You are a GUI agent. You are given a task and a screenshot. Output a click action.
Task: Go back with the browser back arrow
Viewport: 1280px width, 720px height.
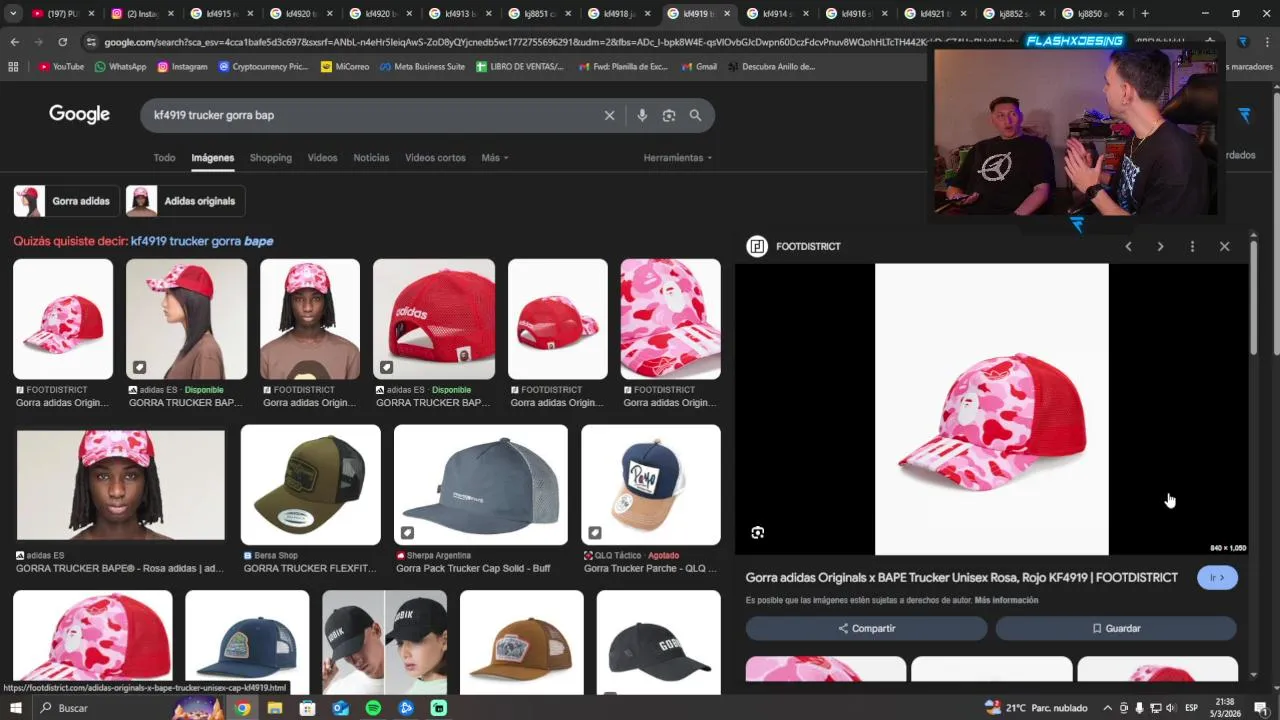pyautogui.click(x=14, y=42)
